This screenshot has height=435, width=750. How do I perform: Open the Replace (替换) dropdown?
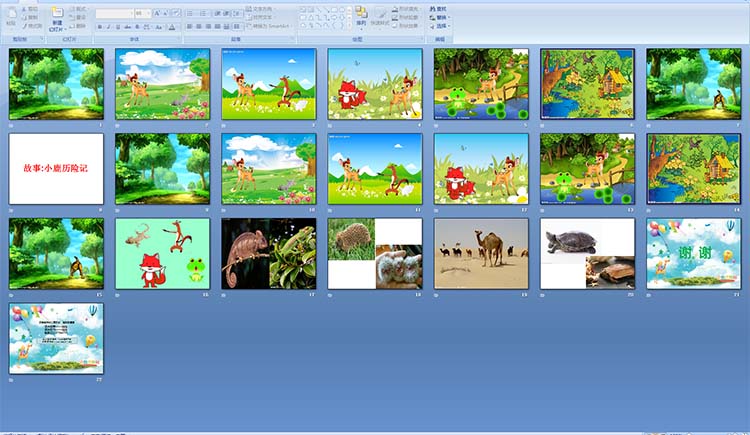pyautogui.click(x=439, y=17)
